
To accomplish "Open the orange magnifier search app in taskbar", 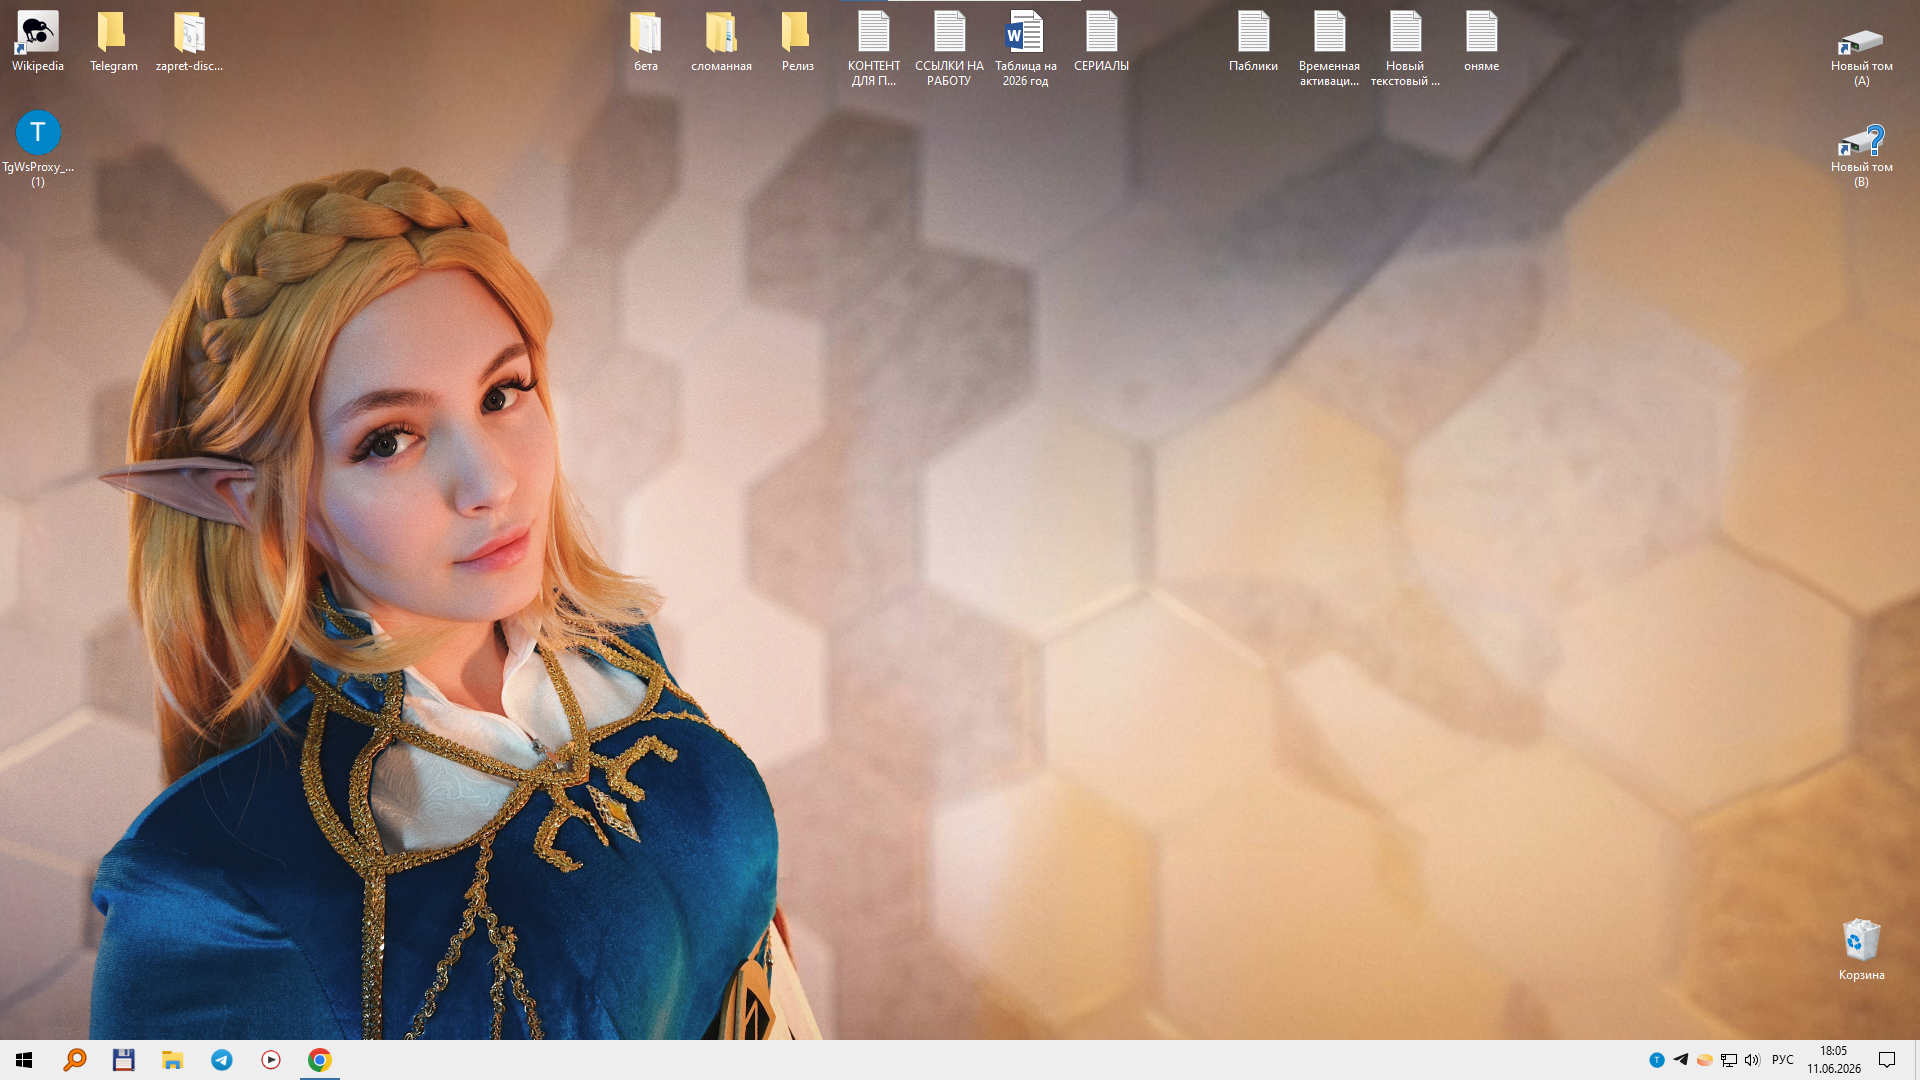I will (x=74, y=1060).
